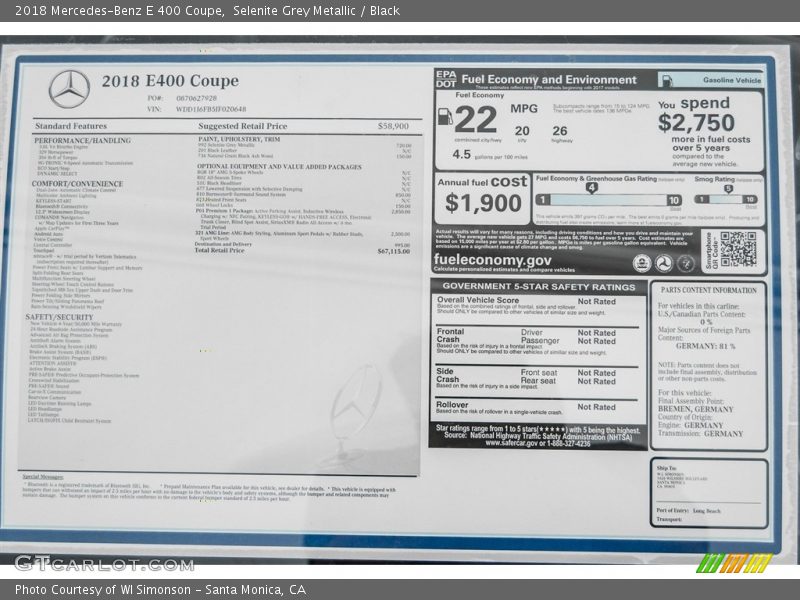Click the smartphone QR code
This screenshot has height=600, width=800.
(738, 249)
